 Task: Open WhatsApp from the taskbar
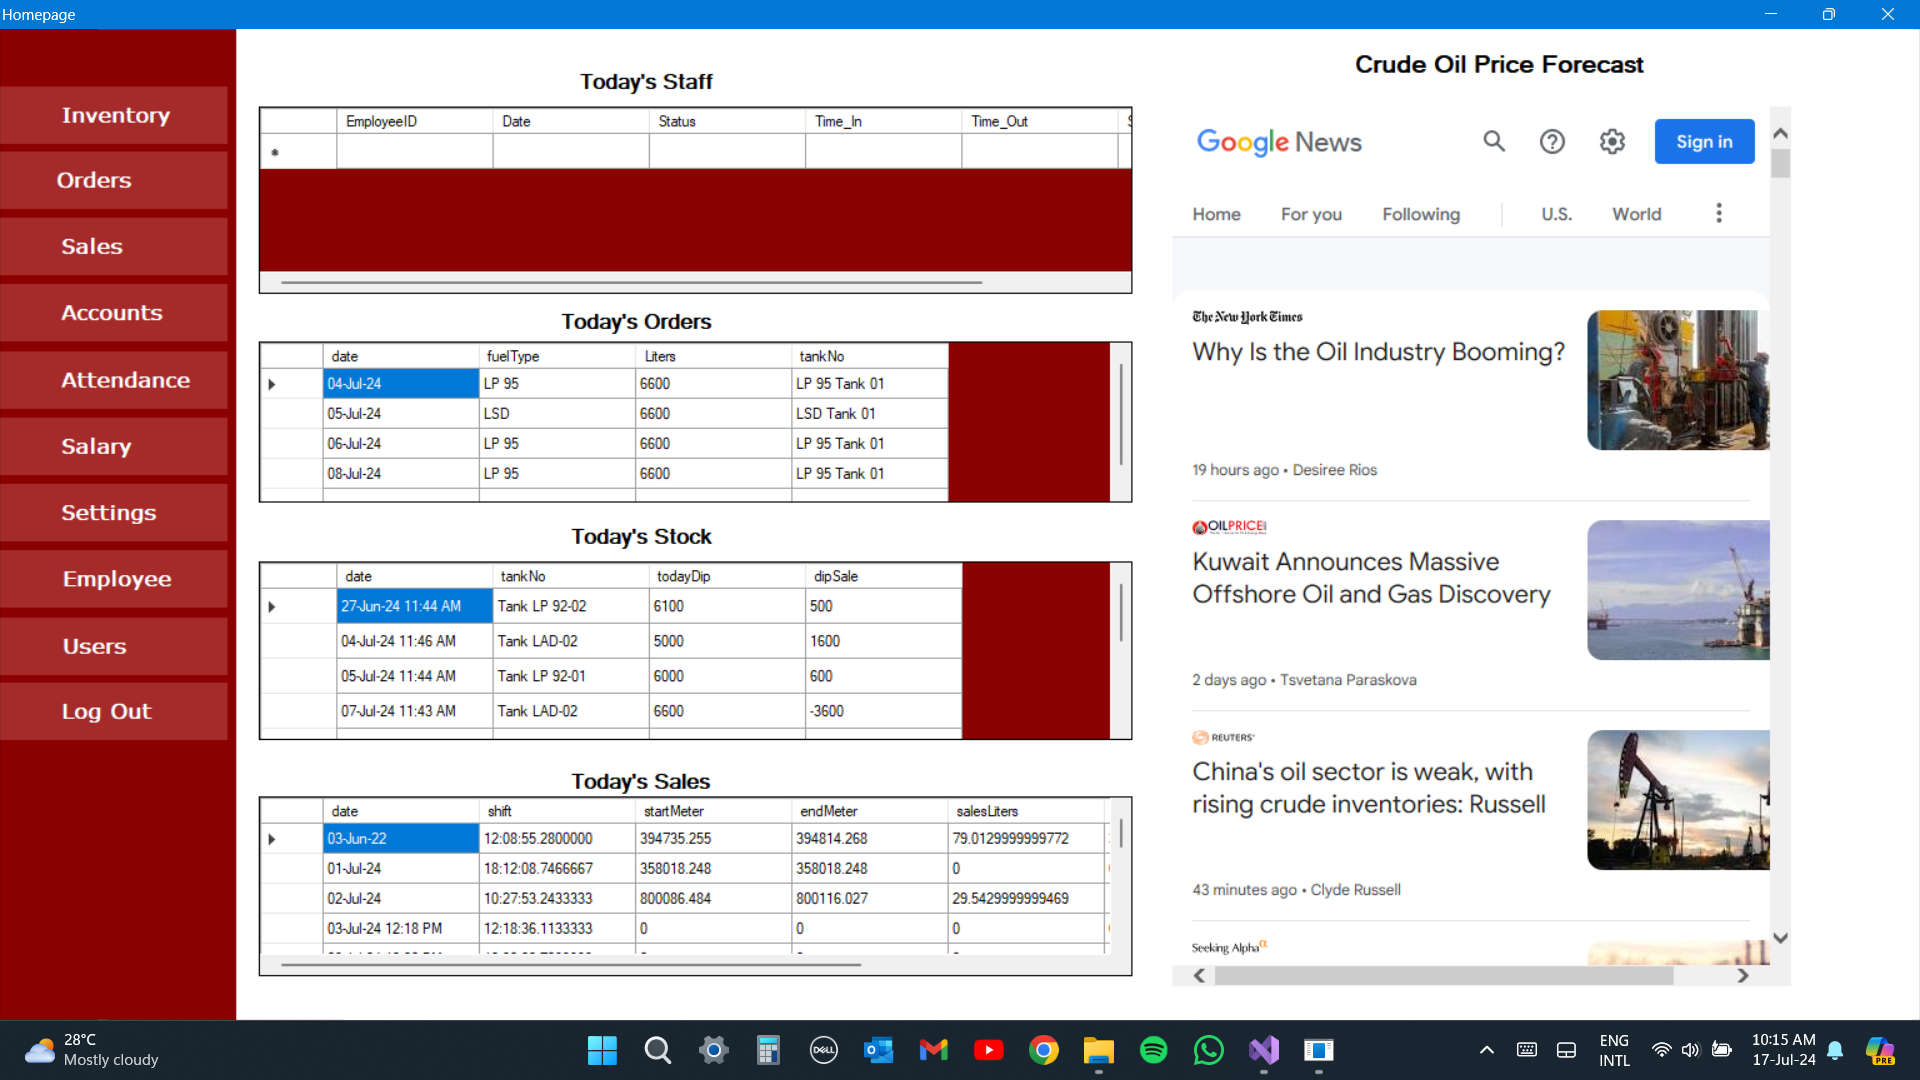[1208, 1050]
